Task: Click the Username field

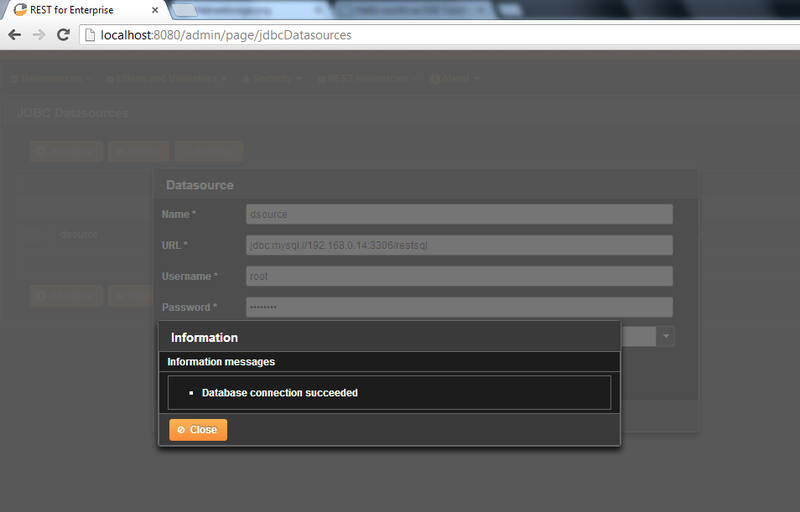Action: (x=459, y=276)
